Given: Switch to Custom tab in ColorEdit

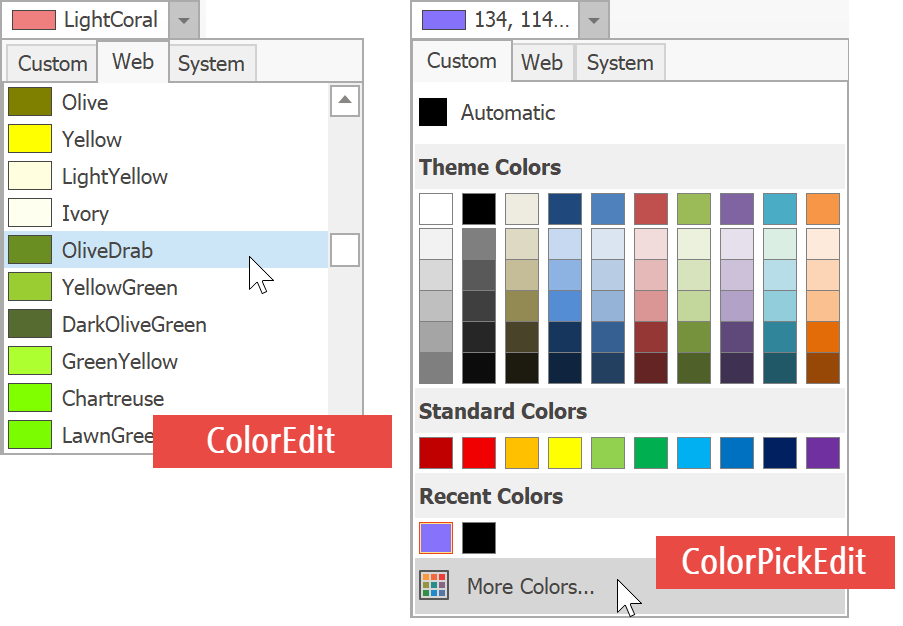Looking at the screenshot, I should click(52, 64).
